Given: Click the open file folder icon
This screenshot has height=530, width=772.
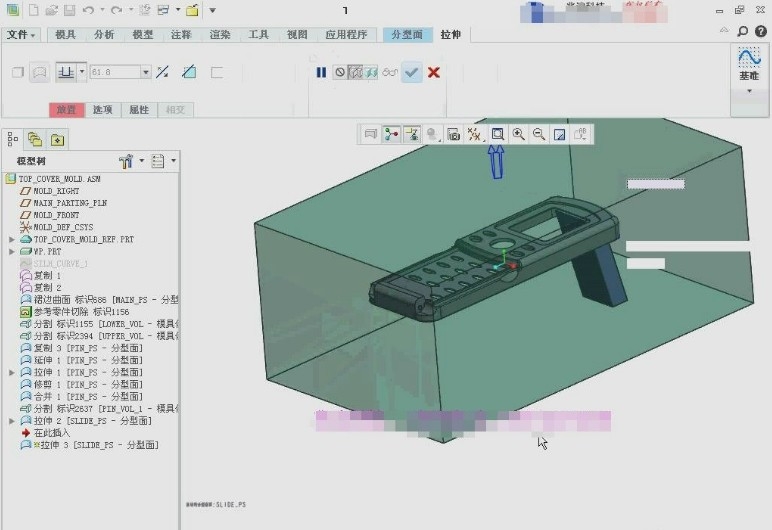Looking at the screenshot, I should pyautogui.click(x=52, y=10).
